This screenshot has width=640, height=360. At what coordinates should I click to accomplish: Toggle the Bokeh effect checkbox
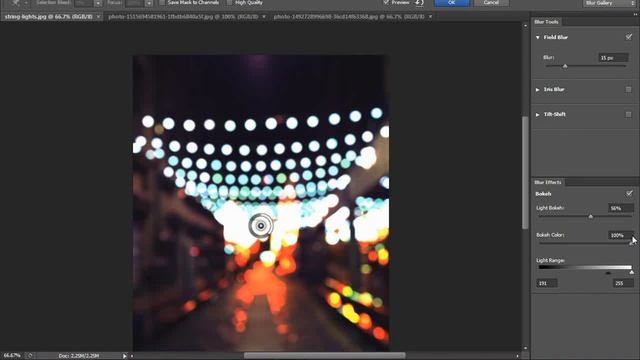pos(629,193)
